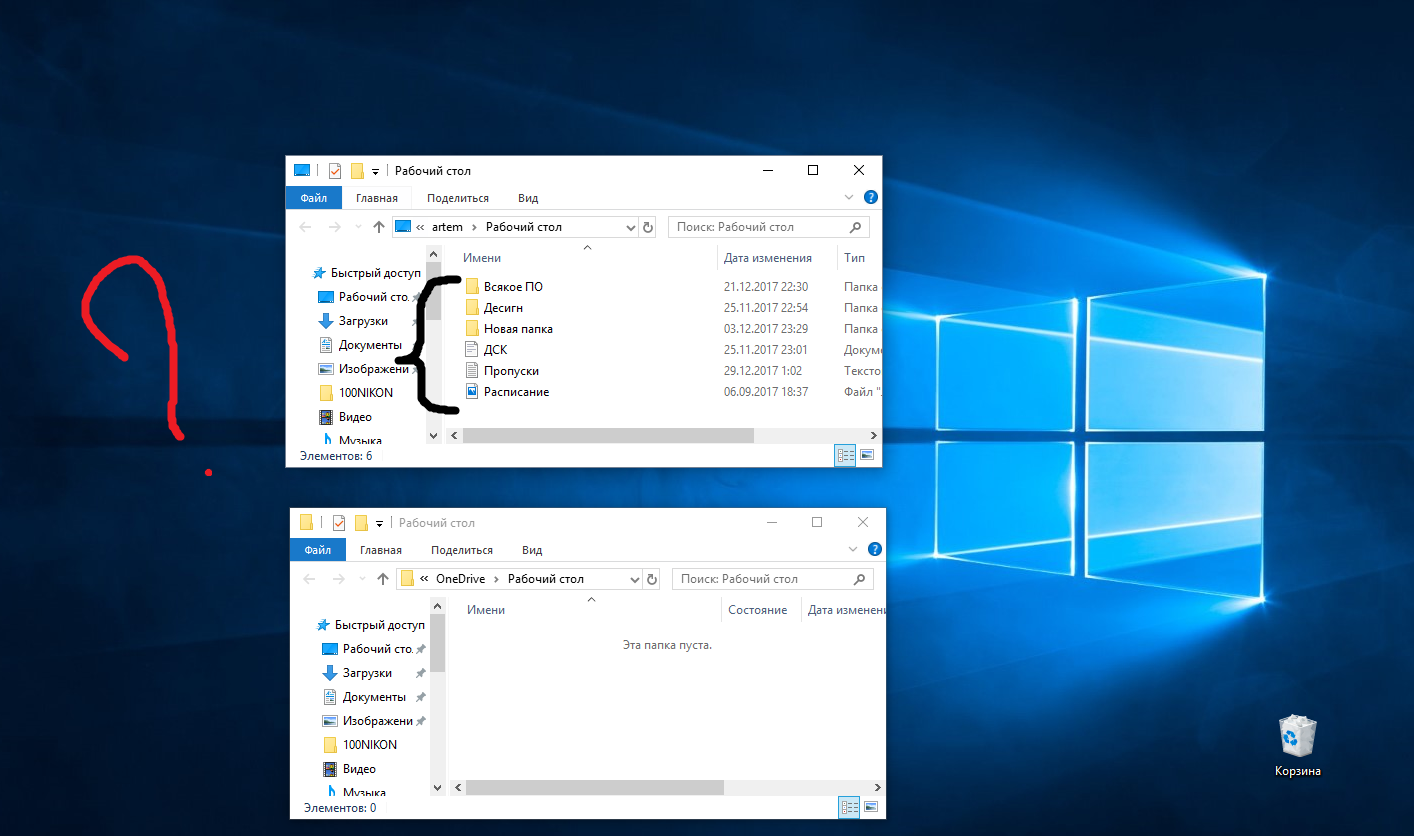Open recent locations dropdown in top window
Image resolution: width=1414 pixels, height=836 pixels.
pyautogui.click(x=358, y=227)
